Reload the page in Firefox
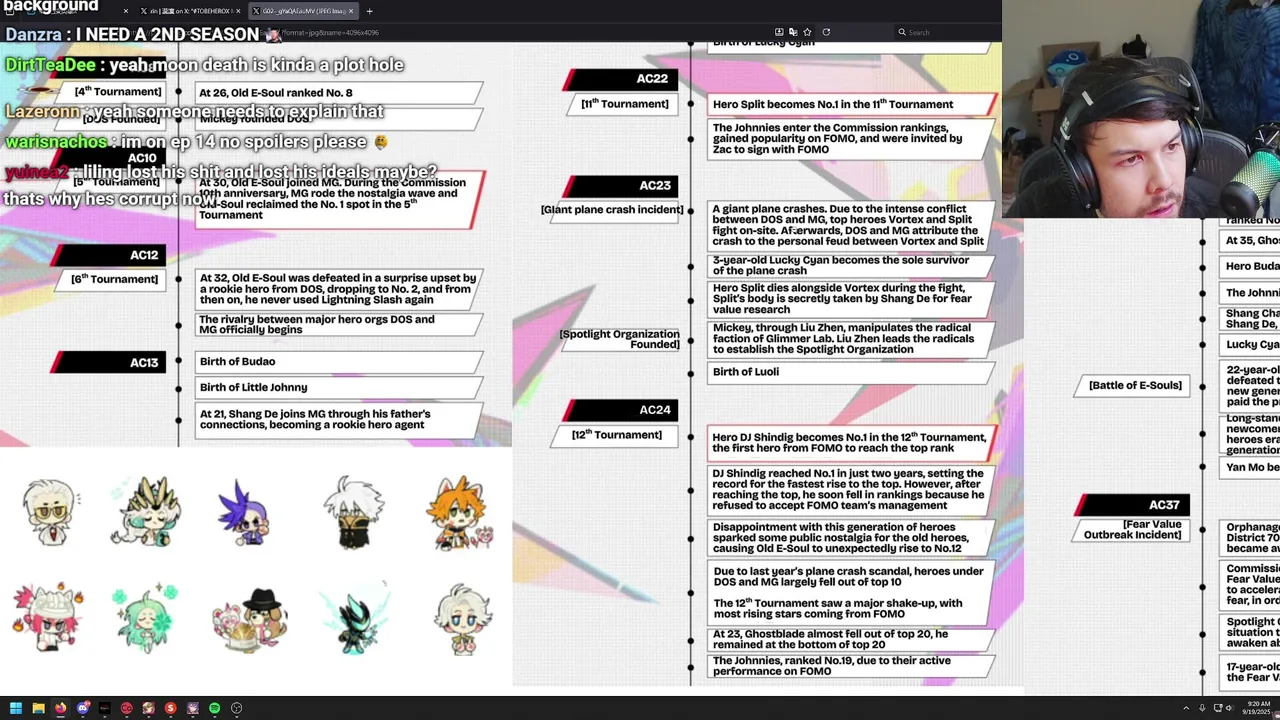This screenshot has height=720, width=1280. tap(826, 32)
